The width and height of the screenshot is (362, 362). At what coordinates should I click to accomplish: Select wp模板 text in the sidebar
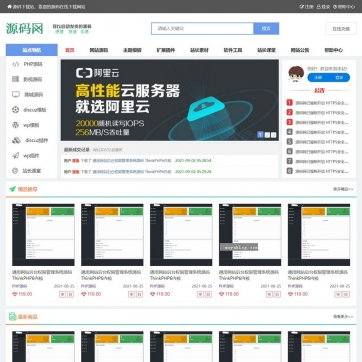(x=31, y=125)
